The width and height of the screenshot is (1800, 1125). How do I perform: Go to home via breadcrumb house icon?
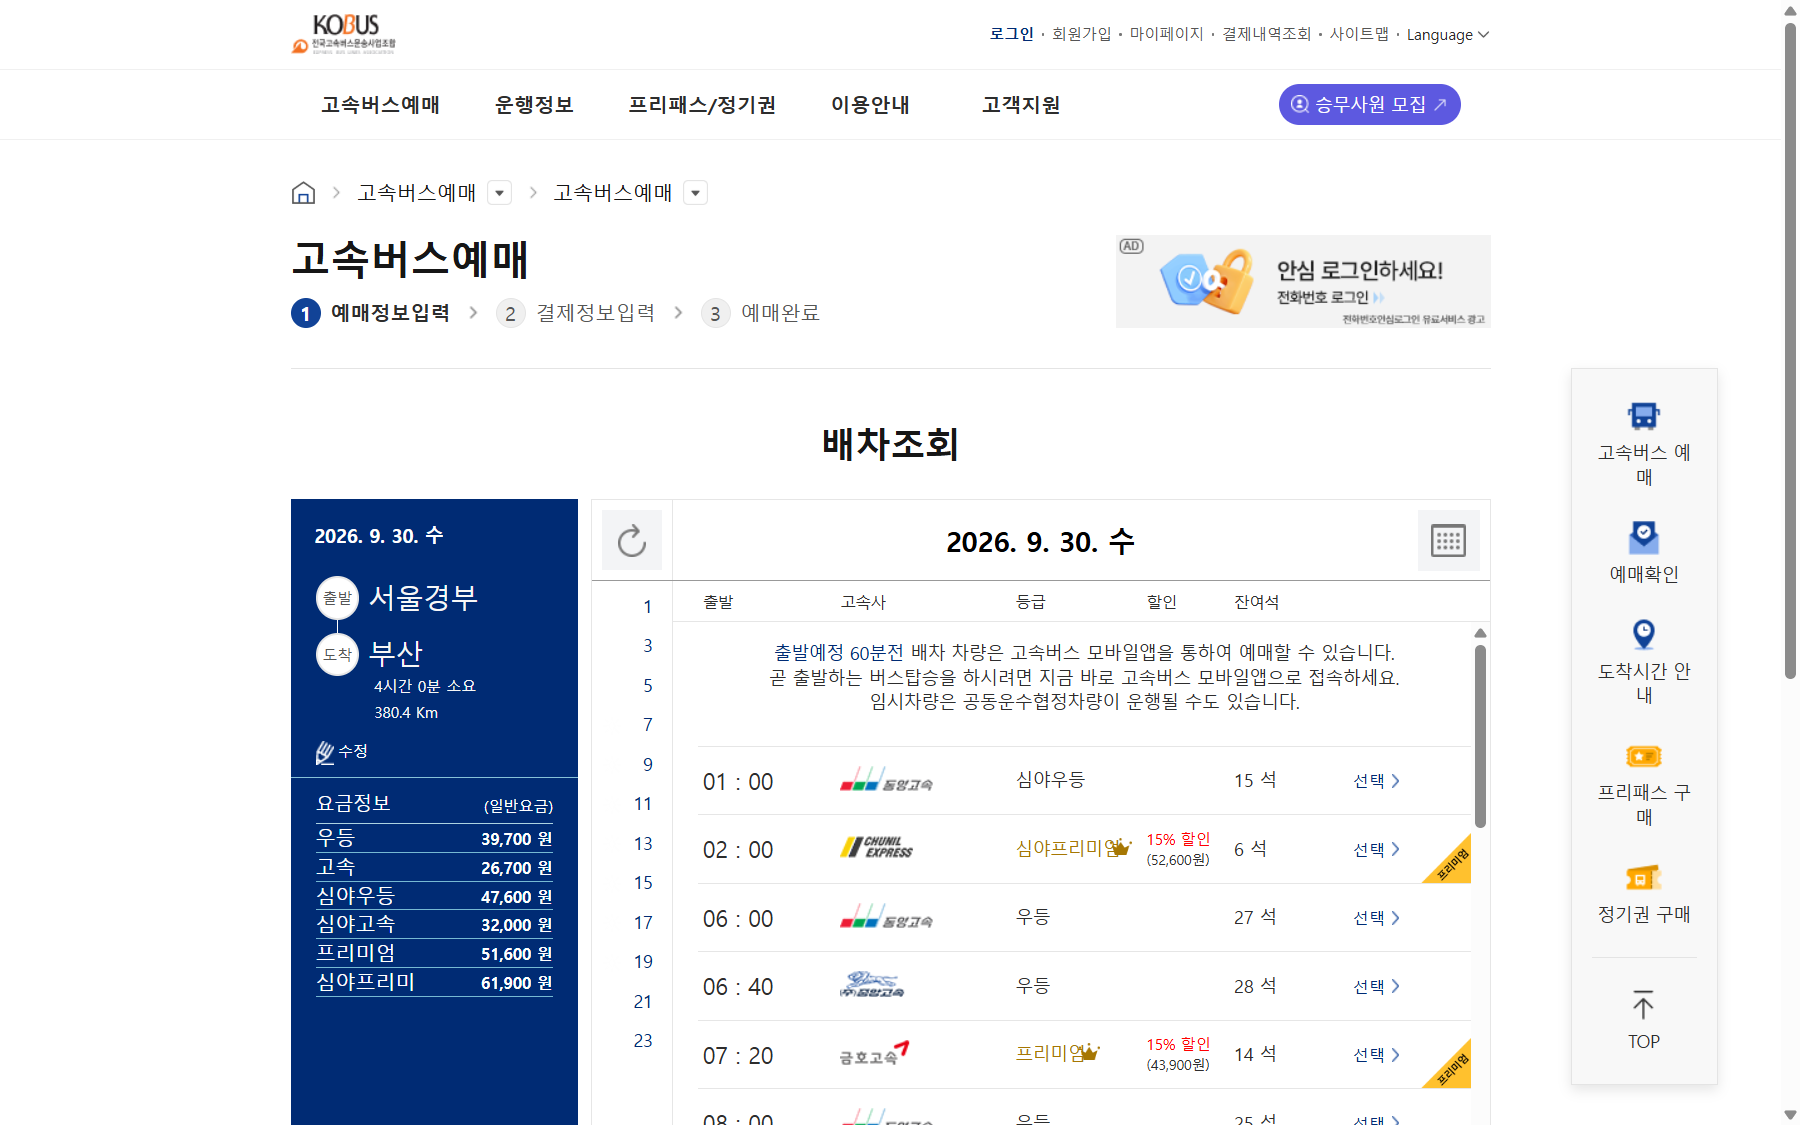(x=303, y=193)
